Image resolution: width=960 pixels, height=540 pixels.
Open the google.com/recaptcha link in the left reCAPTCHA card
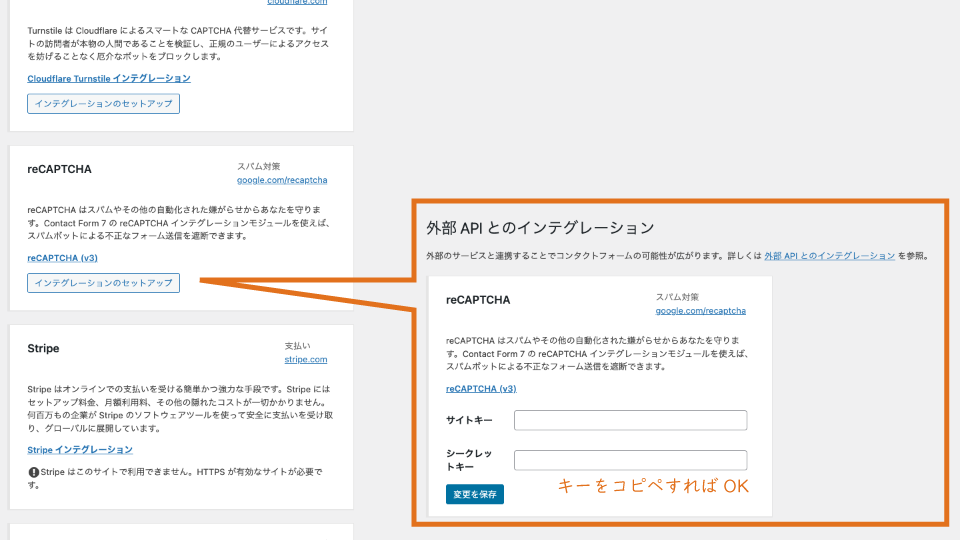click(x=282, y=180)
